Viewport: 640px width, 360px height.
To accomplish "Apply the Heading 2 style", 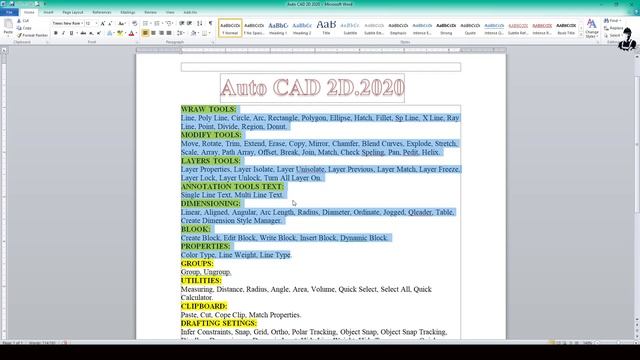I will tap(302, 28).
